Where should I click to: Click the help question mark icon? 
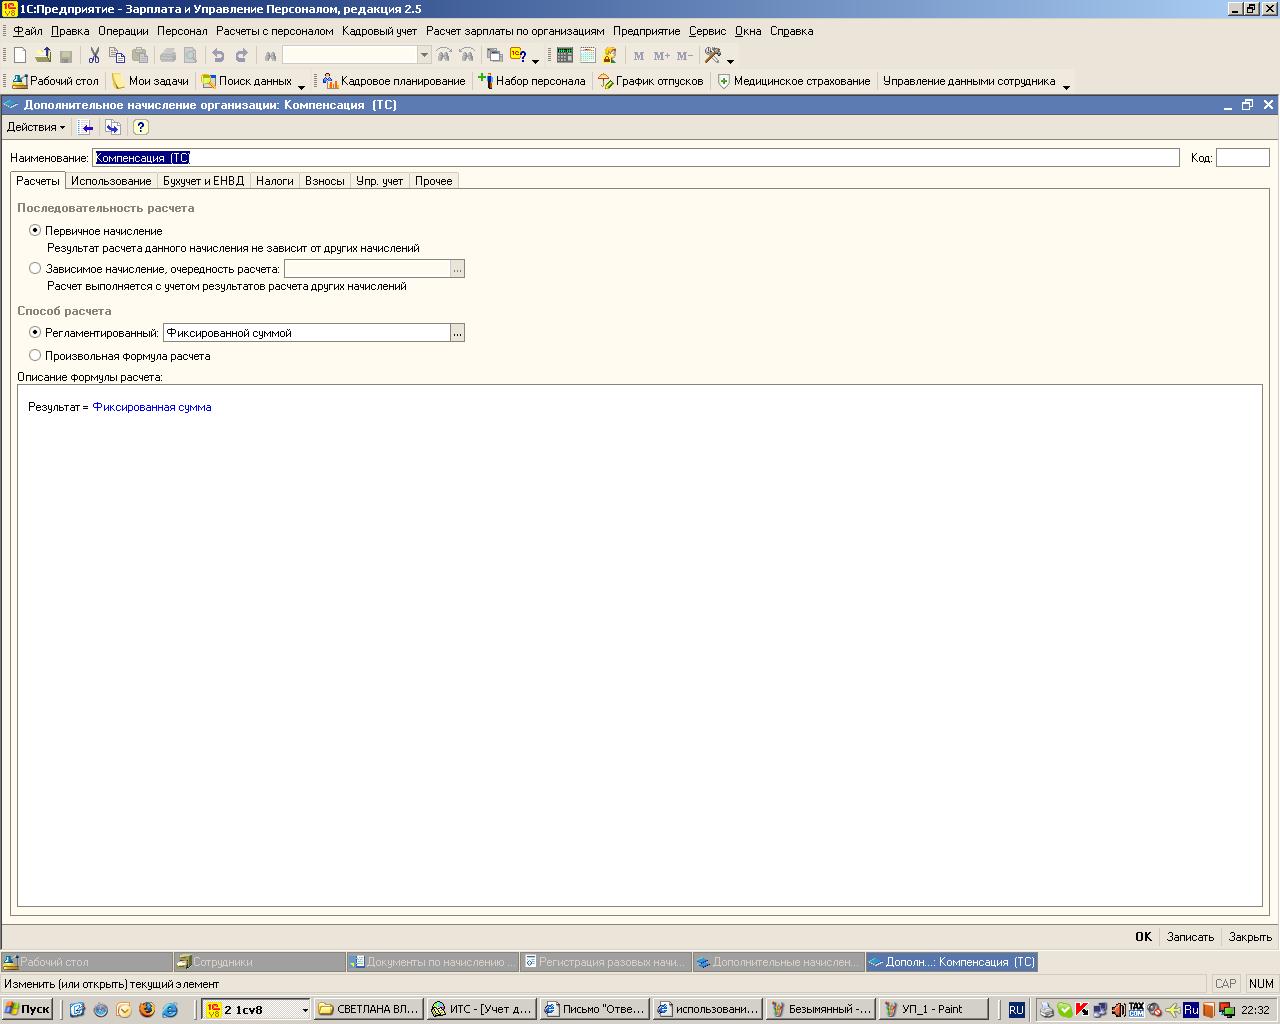point(140,127)
